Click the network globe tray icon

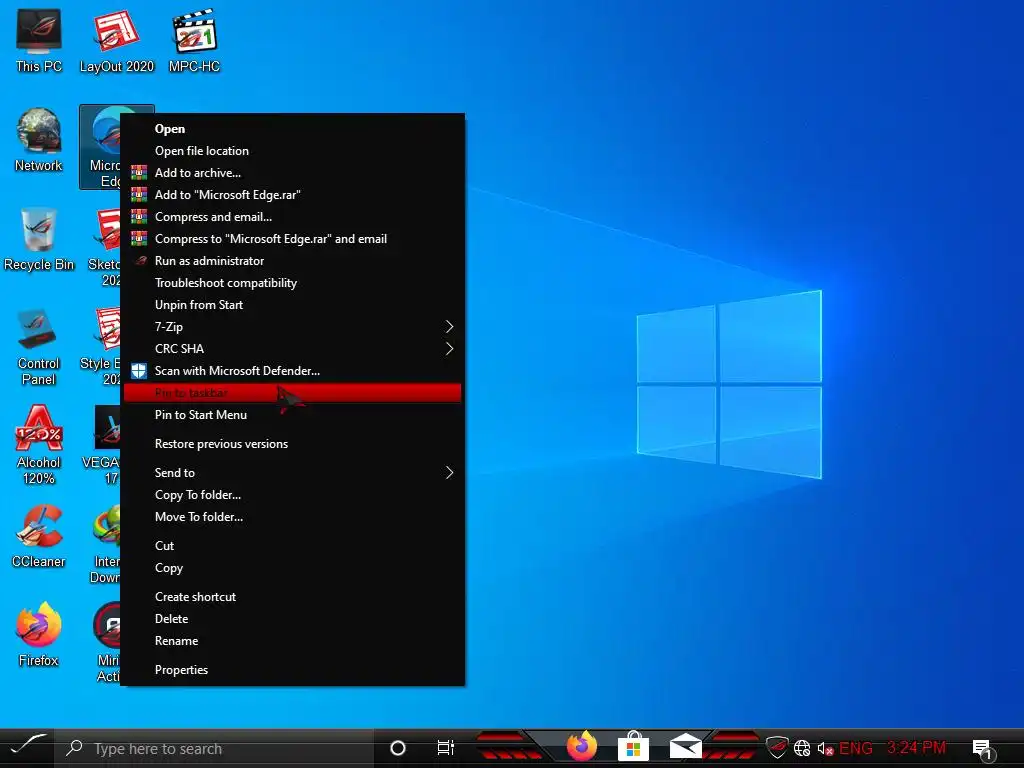(x=802, y=748)
